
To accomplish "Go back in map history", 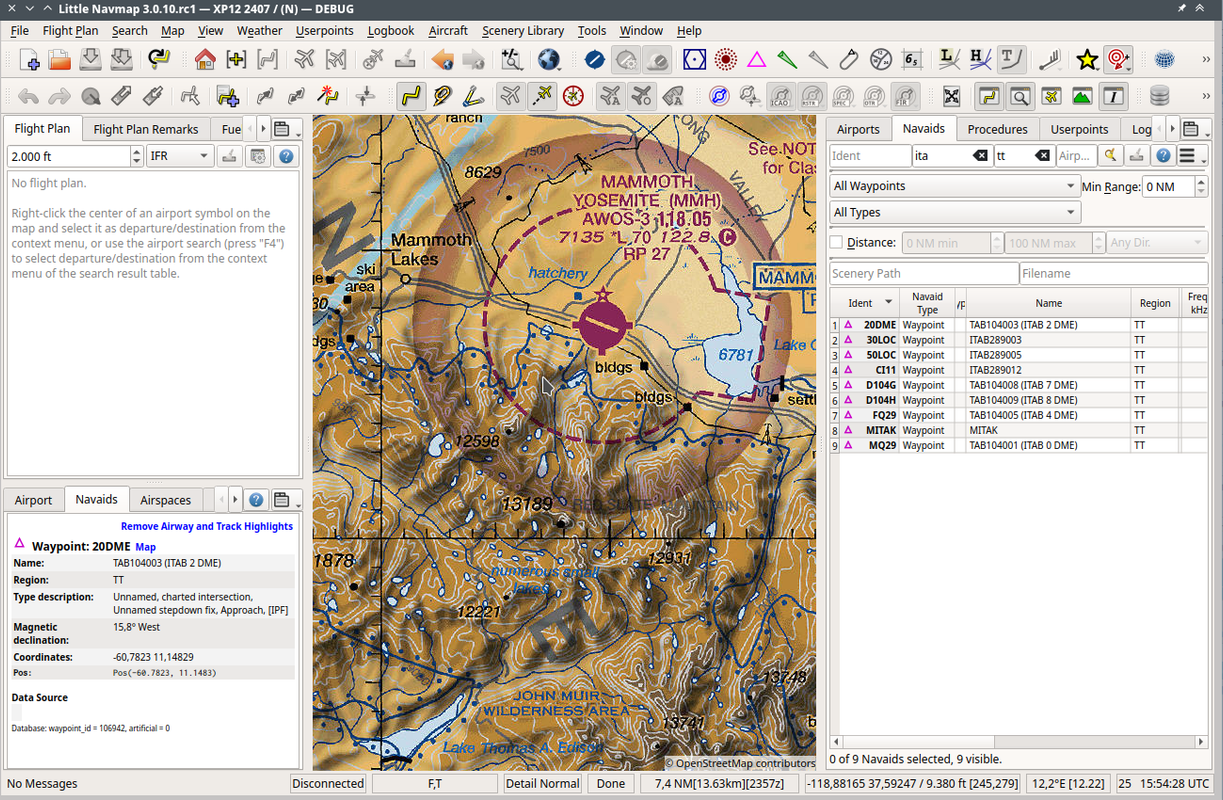I will (442, 60).
